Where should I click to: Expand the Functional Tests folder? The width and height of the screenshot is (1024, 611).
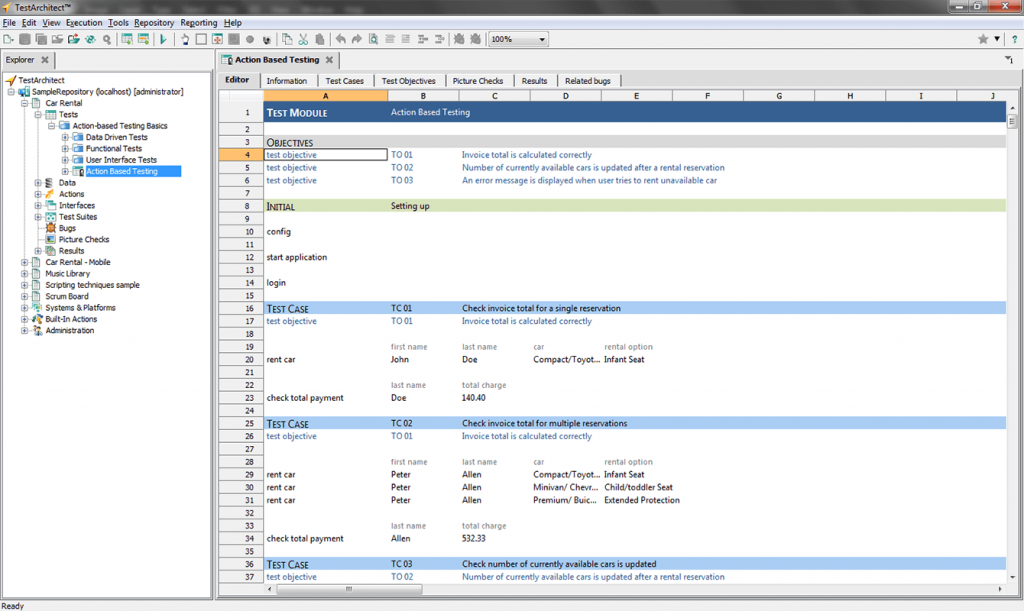point(65,148)
